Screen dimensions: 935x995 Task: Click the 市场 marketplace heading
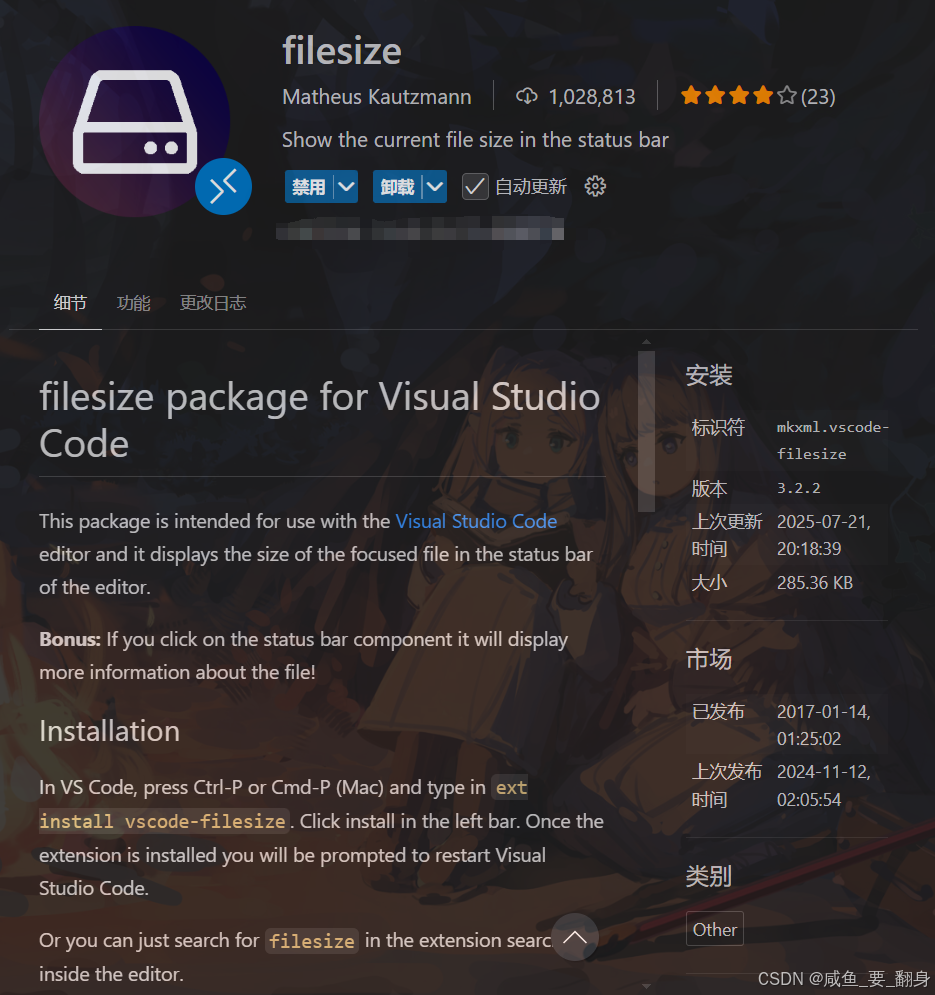click(709, 659)
